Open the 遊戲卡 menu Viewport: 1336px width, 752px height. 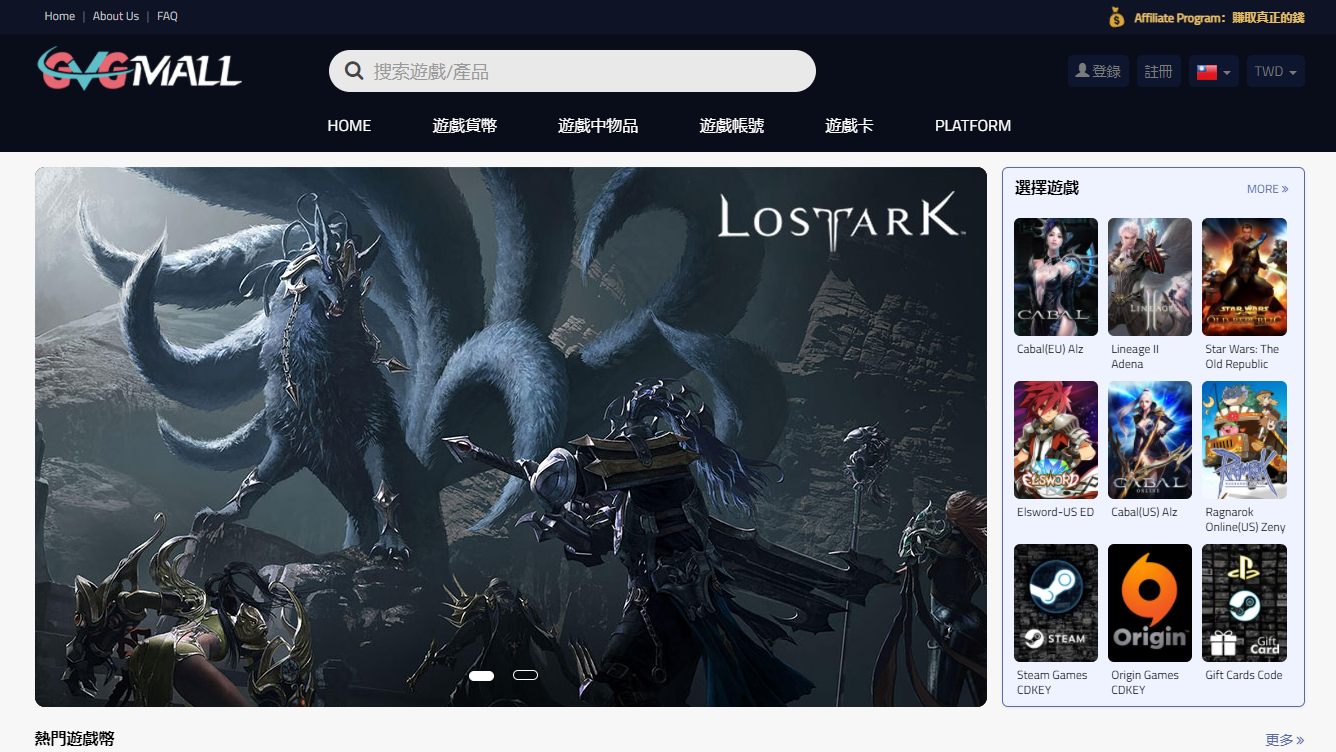pyautogui.click(x=850, y=126)
